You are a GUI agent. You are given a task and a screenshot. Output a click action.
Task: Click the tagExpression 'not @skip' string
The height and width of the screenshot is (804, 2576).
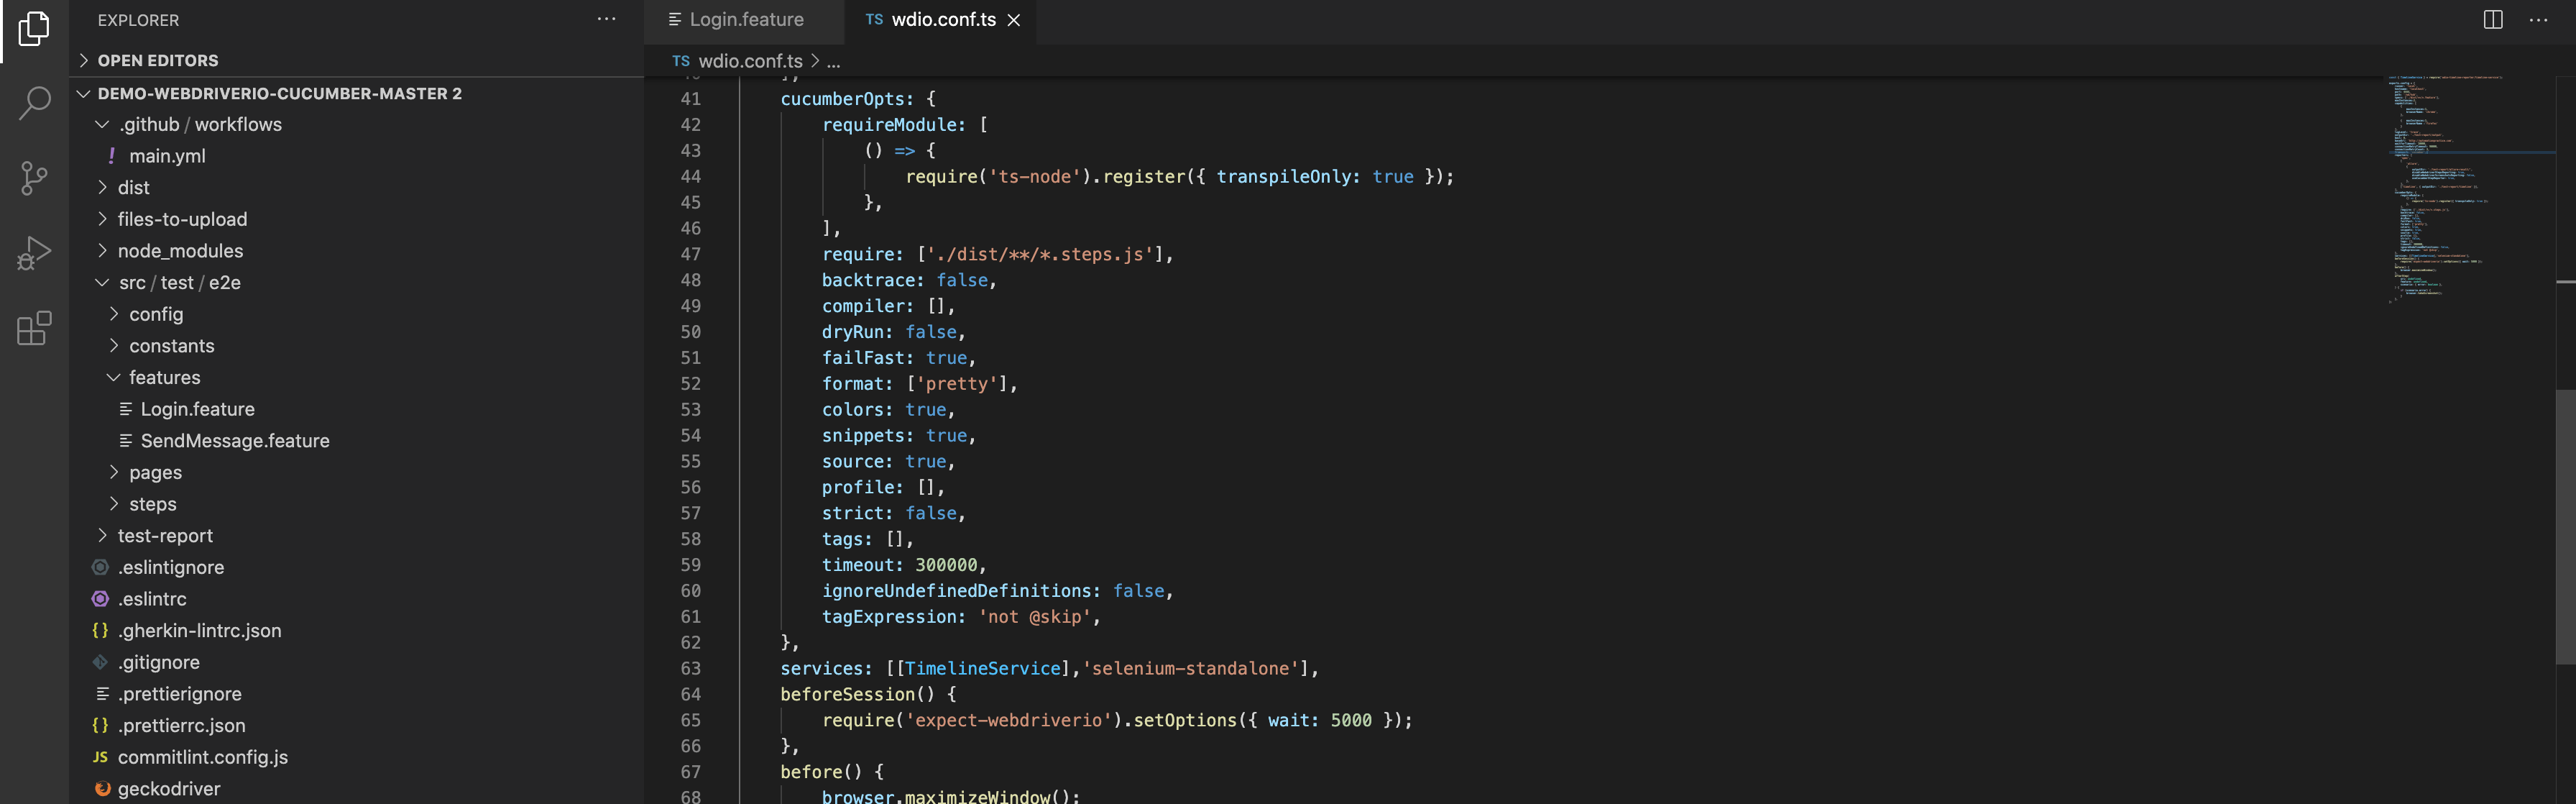[x=1034, y=617]
